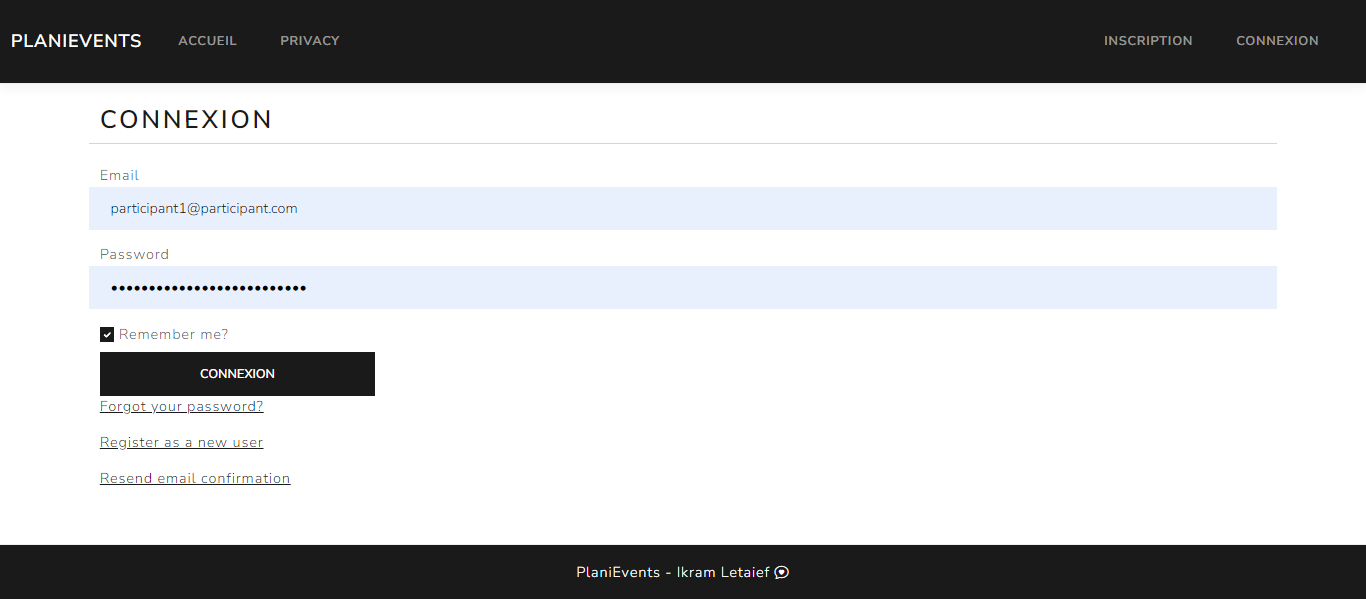Click Resend email confirmation link

pyautogui.click(x=195, y=478)
